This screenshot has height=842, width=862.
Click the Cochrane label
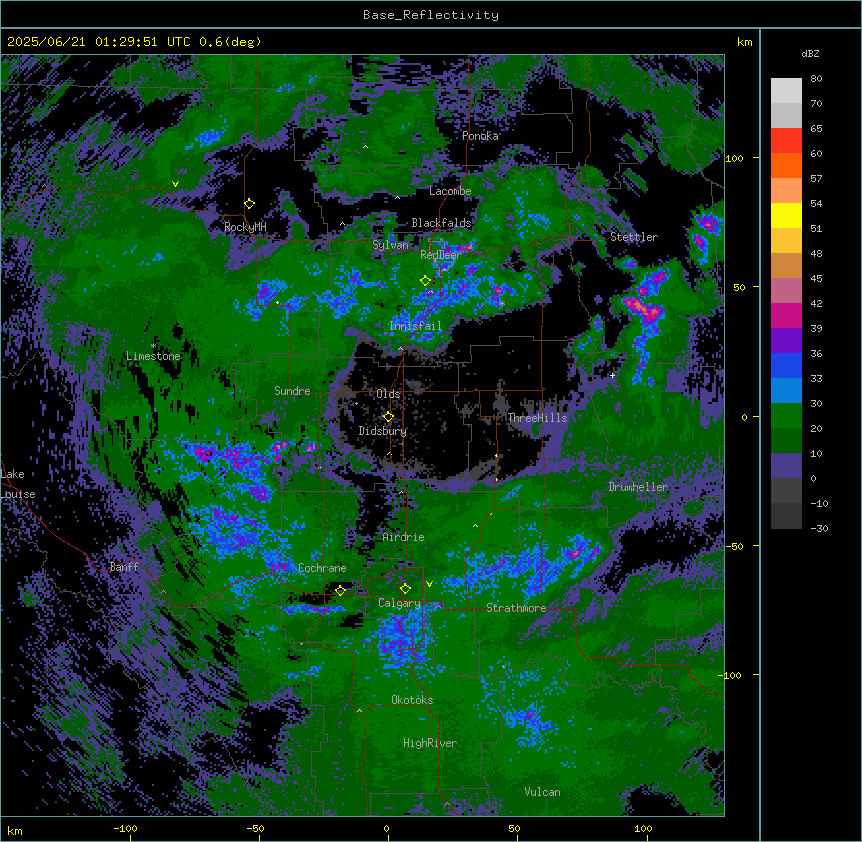click(322, 568)
